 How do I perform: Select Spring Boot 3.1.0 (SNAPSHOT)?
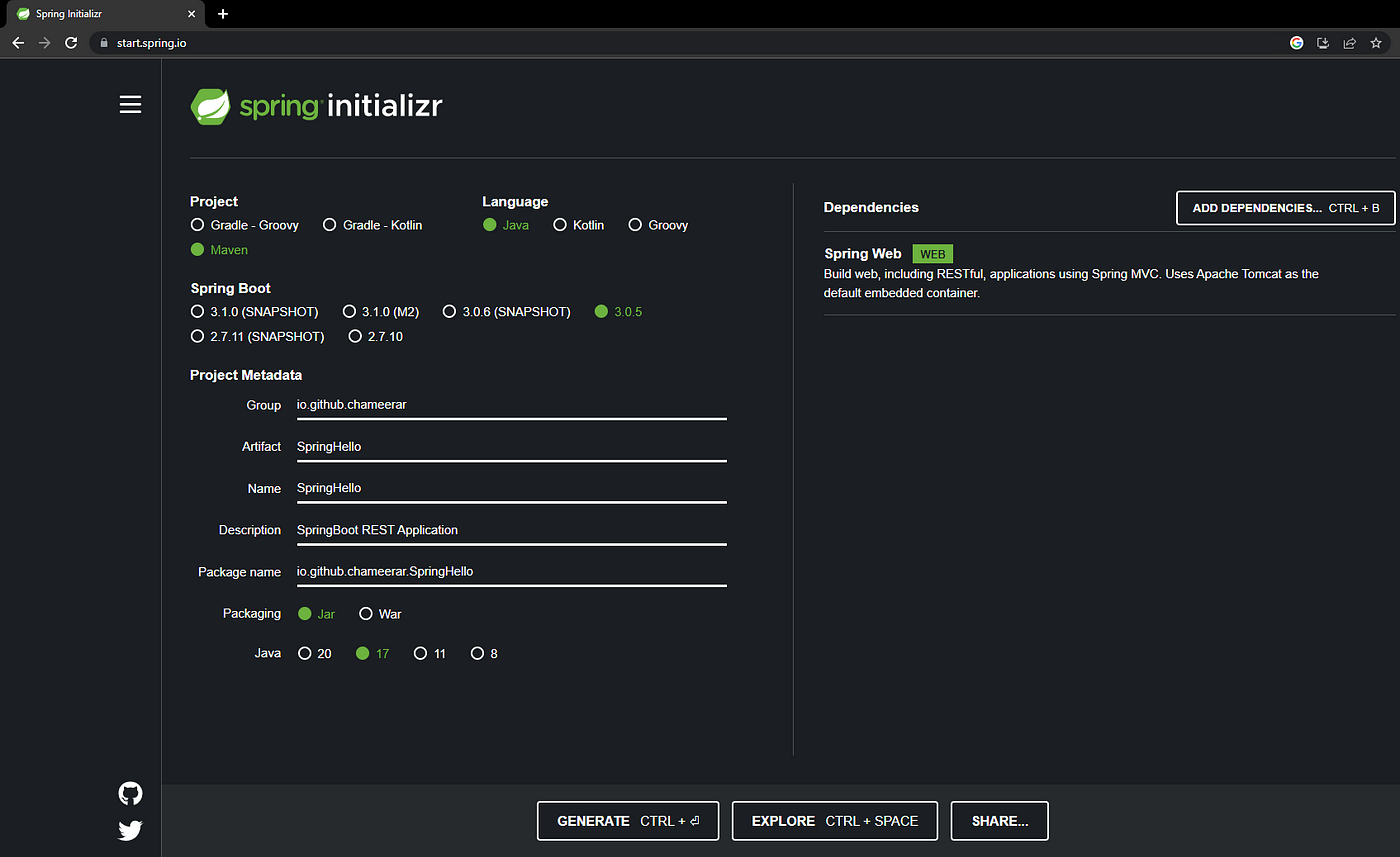point(255,312)
